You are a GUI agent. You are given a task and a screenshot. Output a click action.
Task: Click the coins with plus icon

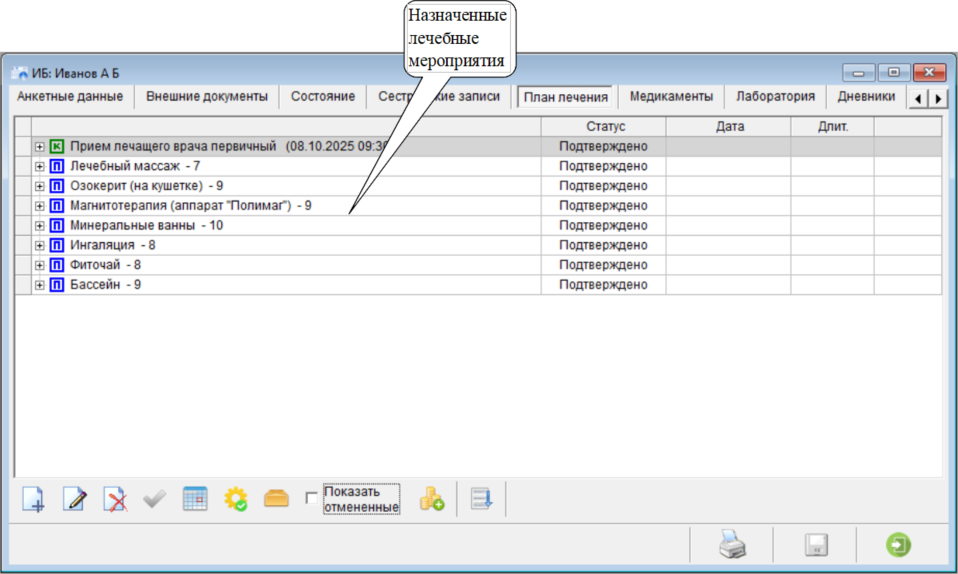coord(432,499)
